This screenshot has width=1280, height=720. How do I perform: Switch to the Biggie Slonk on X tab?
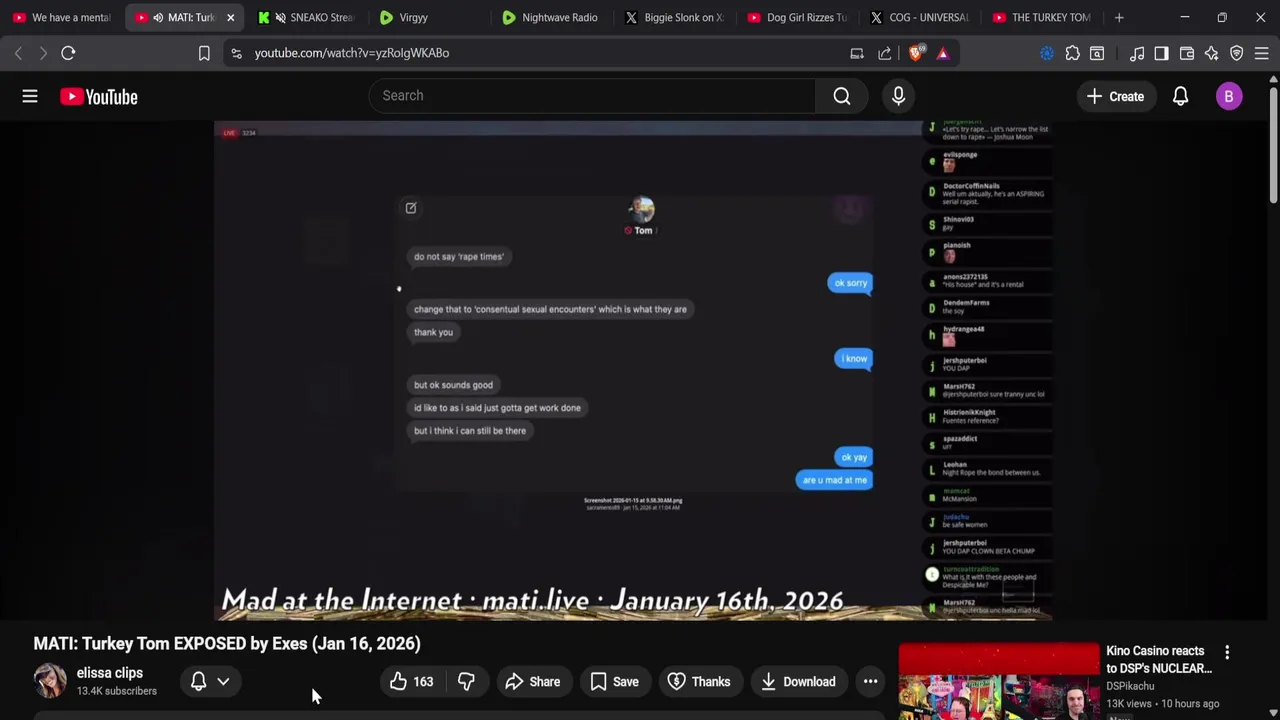[x=674, y=17]
